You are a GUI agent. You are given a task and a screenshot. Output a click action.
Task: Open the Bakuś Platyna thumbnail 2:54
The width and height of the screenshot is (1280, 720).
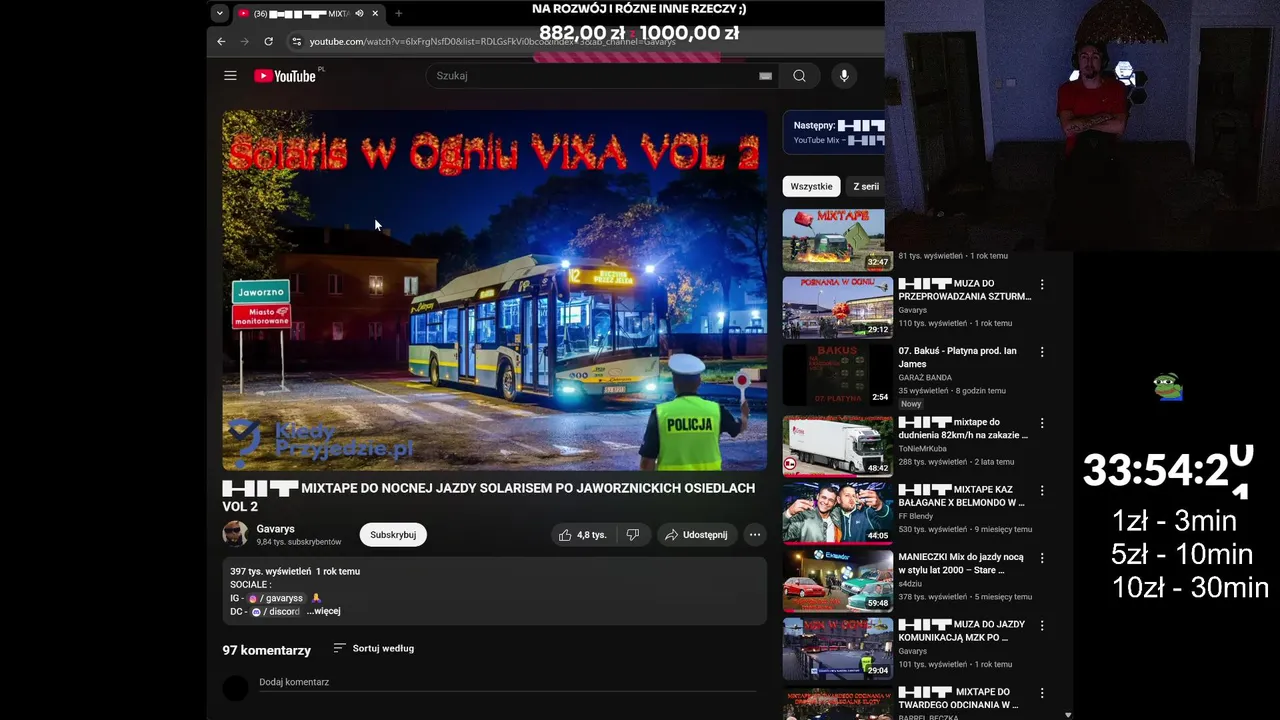coord(837,375)
